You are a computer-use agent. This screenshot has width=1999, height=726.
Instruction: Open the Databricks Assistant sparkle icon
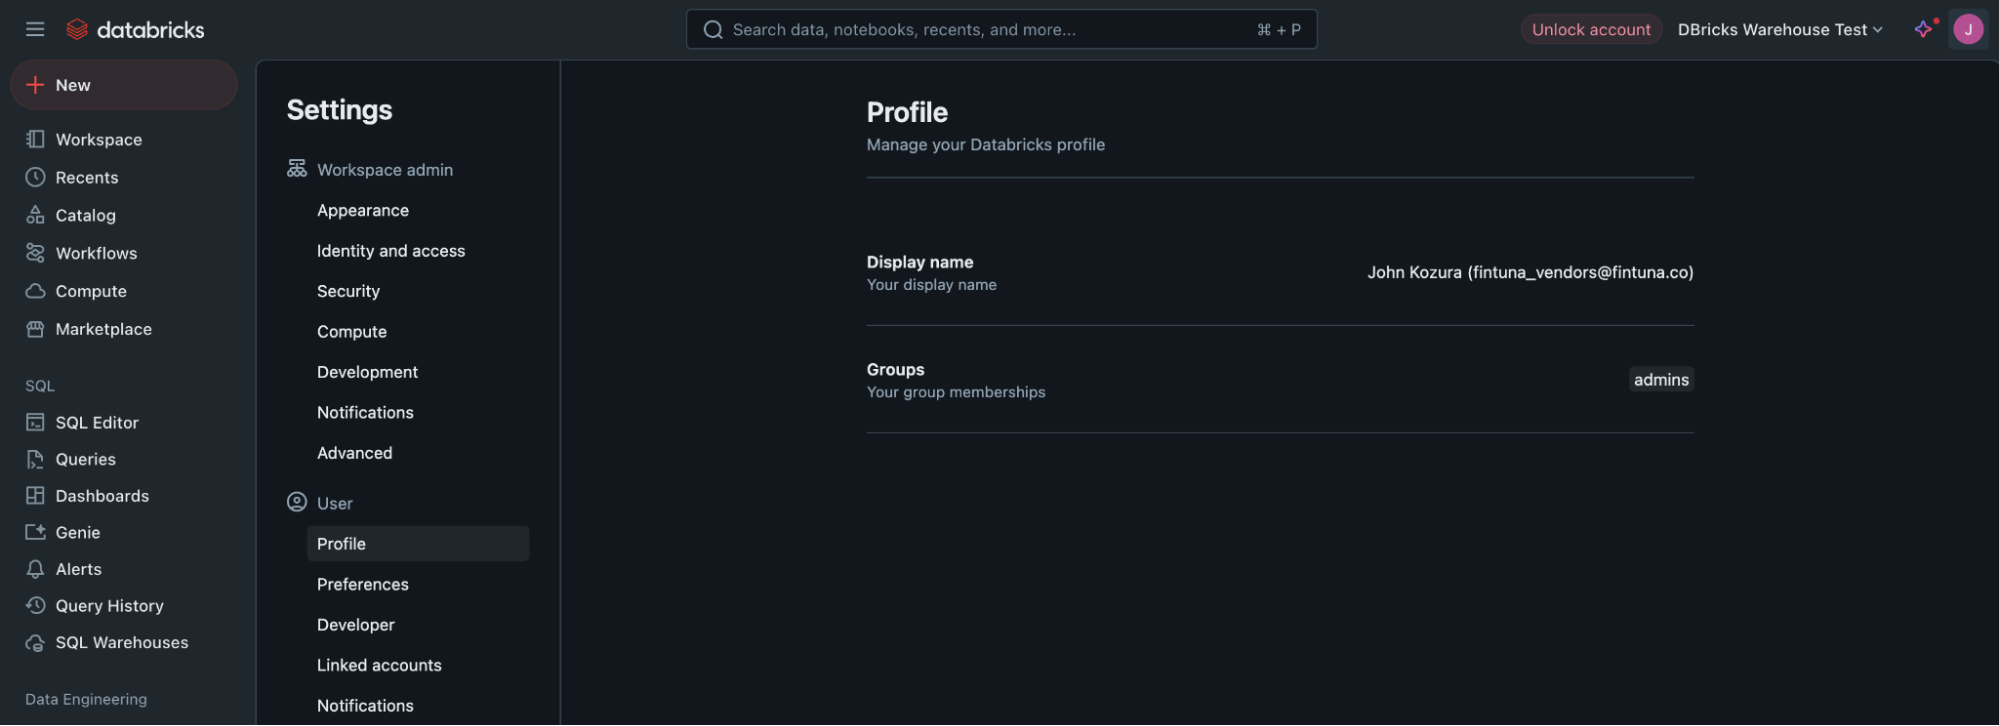click(1924, 29)
